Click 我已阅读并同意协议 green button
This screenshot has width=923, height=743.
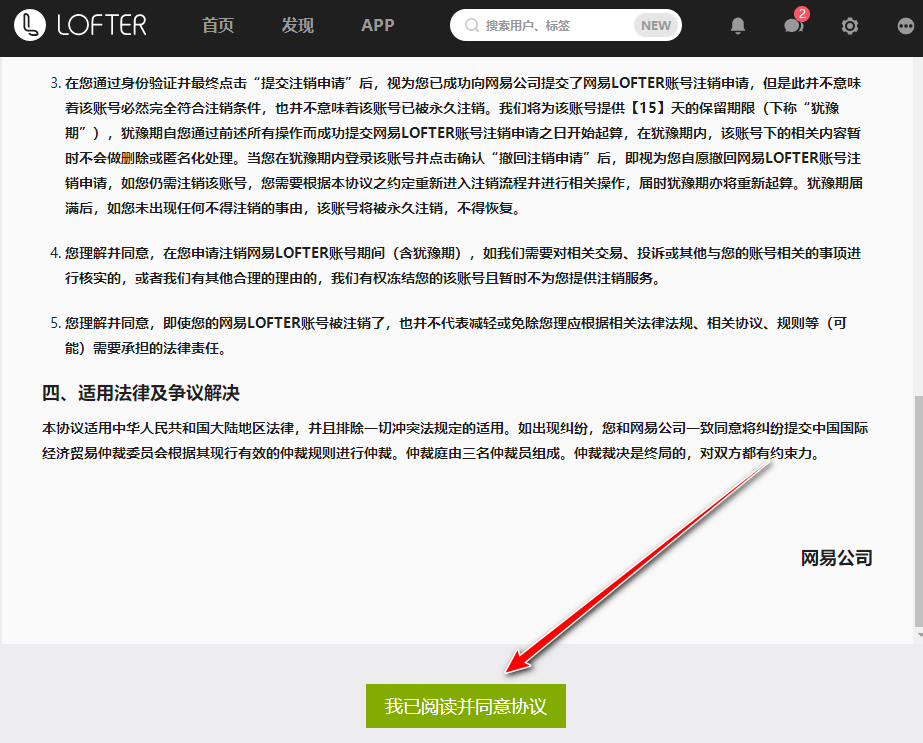tap(466, 706)
